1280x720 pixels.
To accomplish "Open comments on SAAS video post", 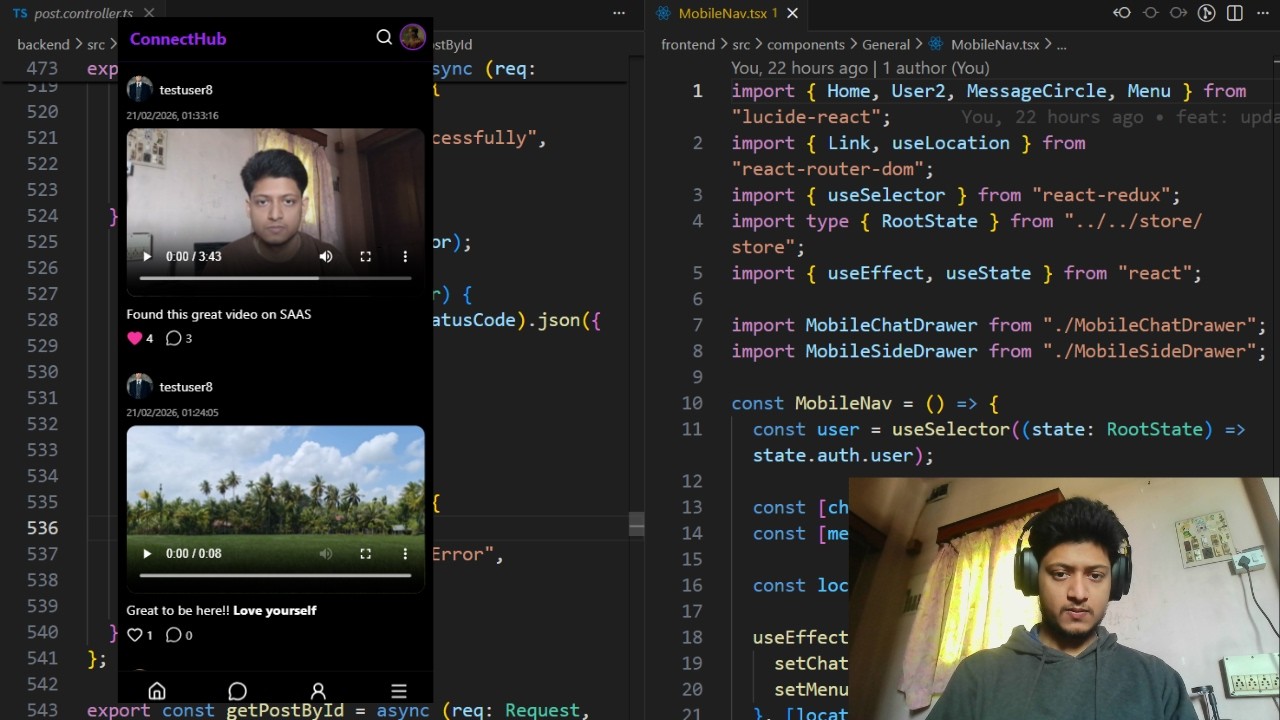I will 173,338.
